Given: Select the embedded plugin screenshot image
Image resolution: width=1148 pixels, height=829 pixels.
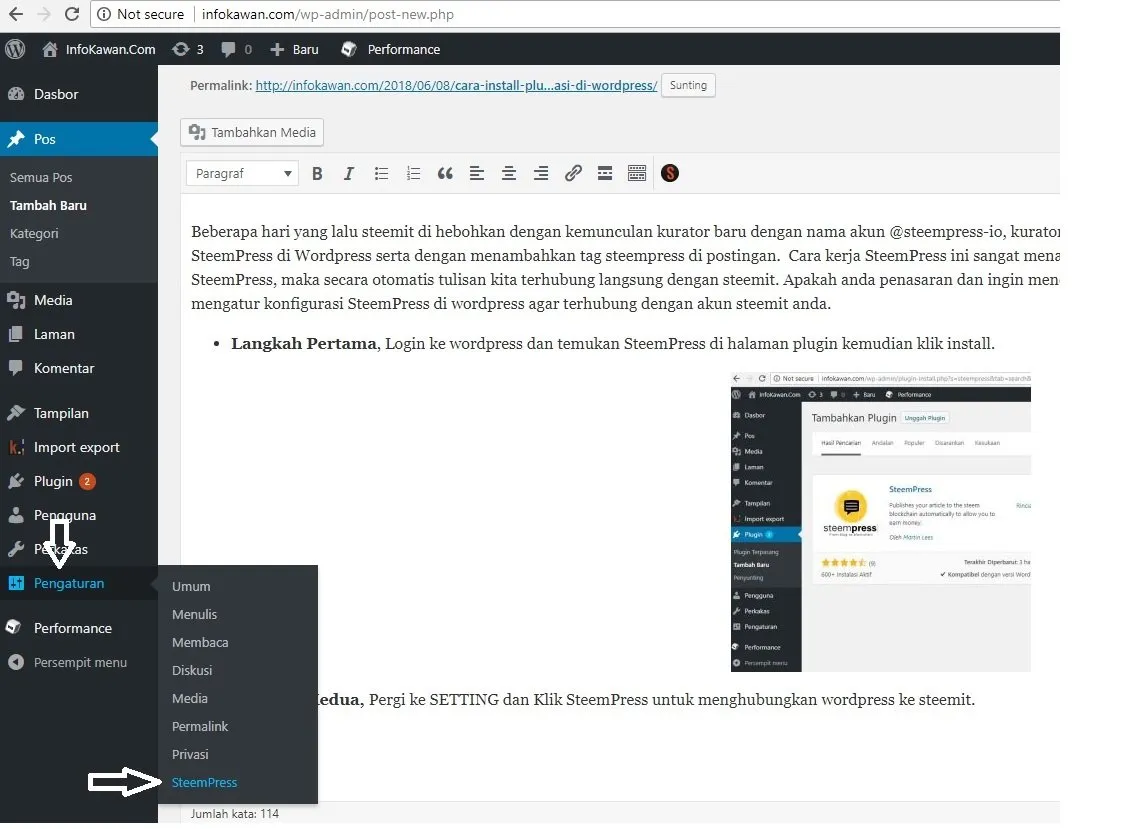Looking at the screenshot, I should [881, 522].
